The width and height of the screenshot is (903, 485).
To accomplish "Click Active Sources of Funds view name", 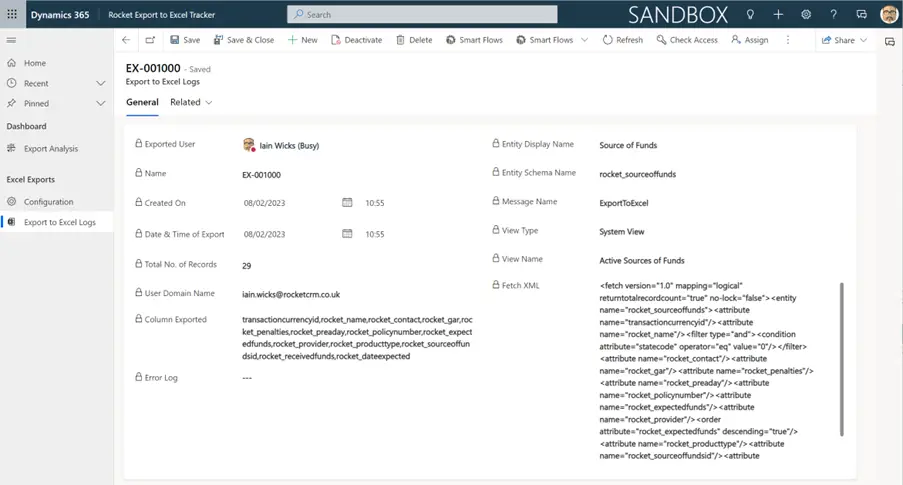I will click(642, 260).
